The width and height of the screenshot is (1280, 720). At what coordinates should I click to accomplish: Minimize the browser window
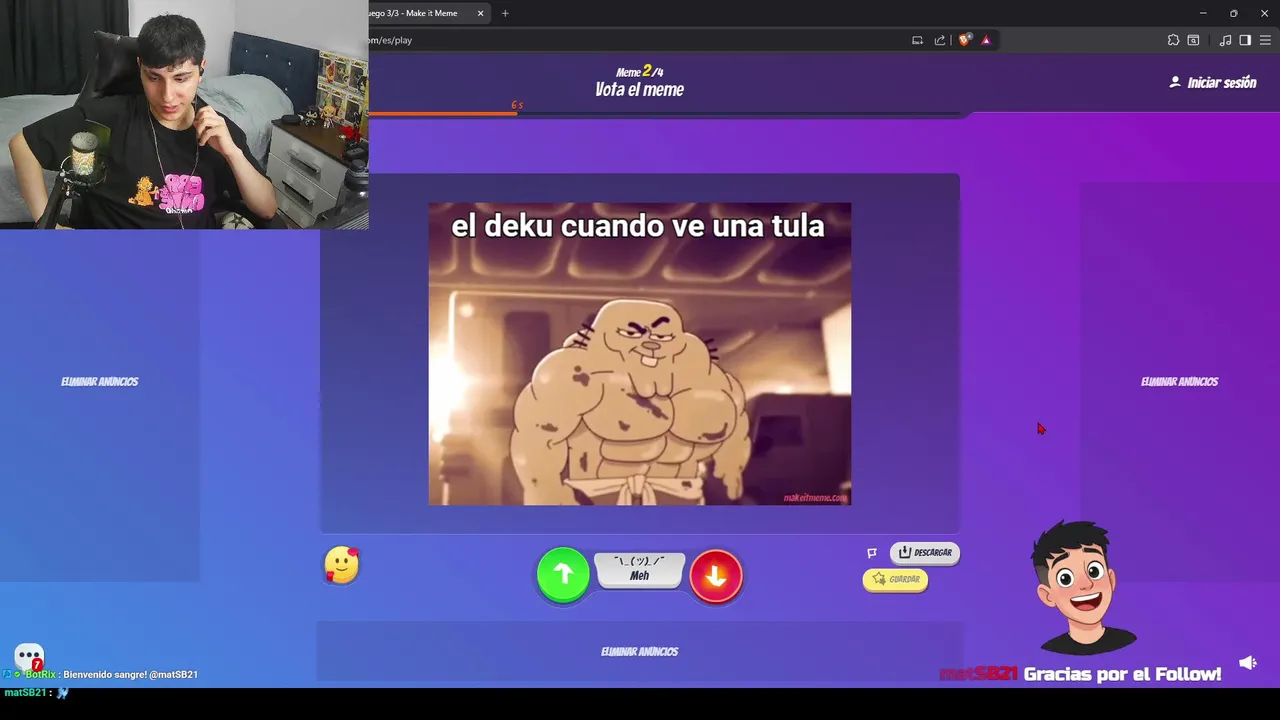[1203, 13]
